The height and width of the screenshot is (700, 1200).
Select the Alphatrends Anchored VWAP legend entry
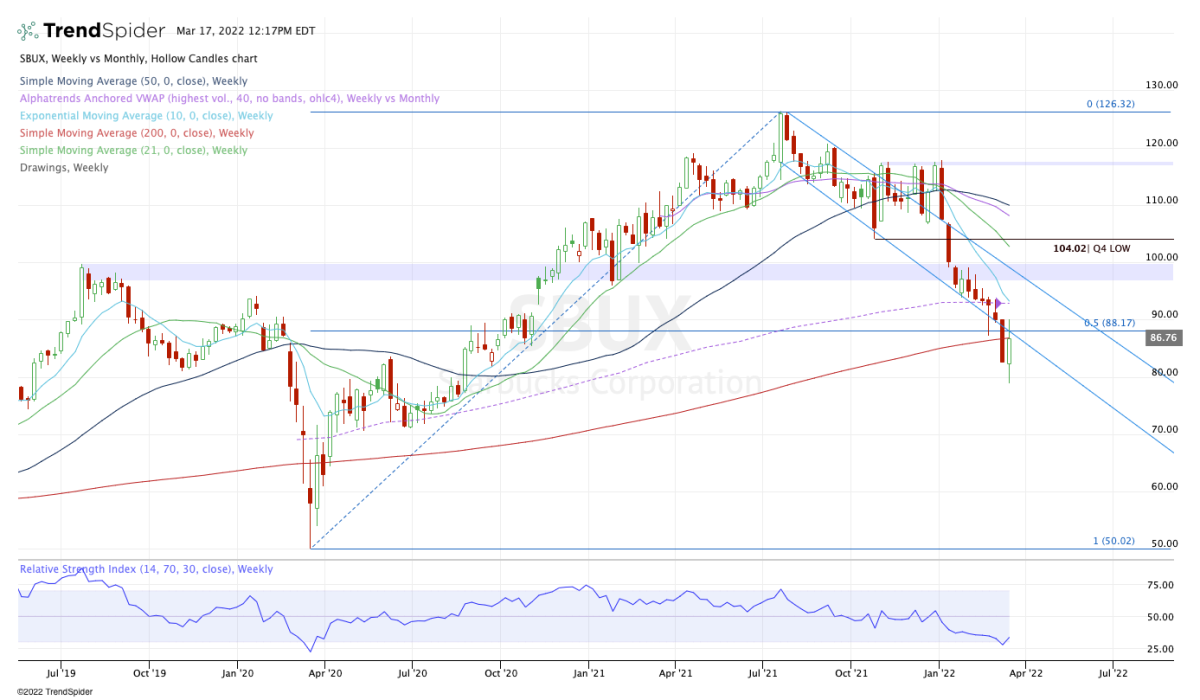click(x=229, y=99)
